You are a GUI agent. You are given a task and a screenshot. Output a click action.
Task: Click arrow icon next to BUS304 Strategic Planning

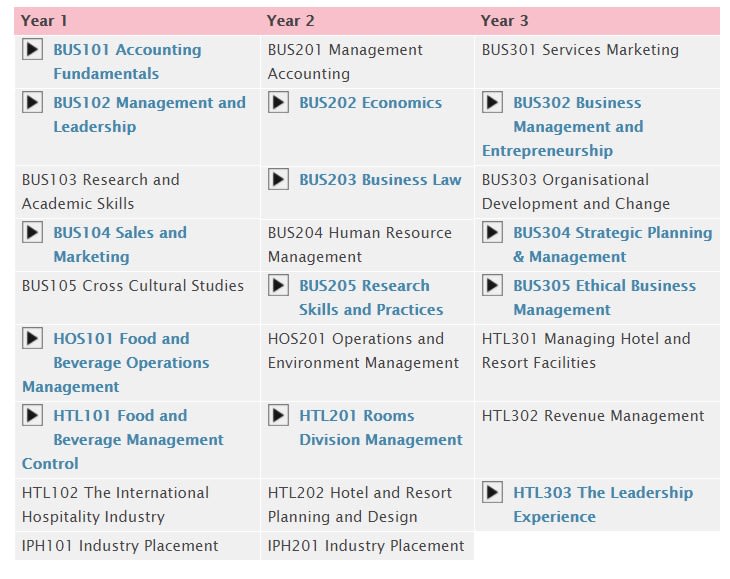pyautogui.click(x=493, y=232)
